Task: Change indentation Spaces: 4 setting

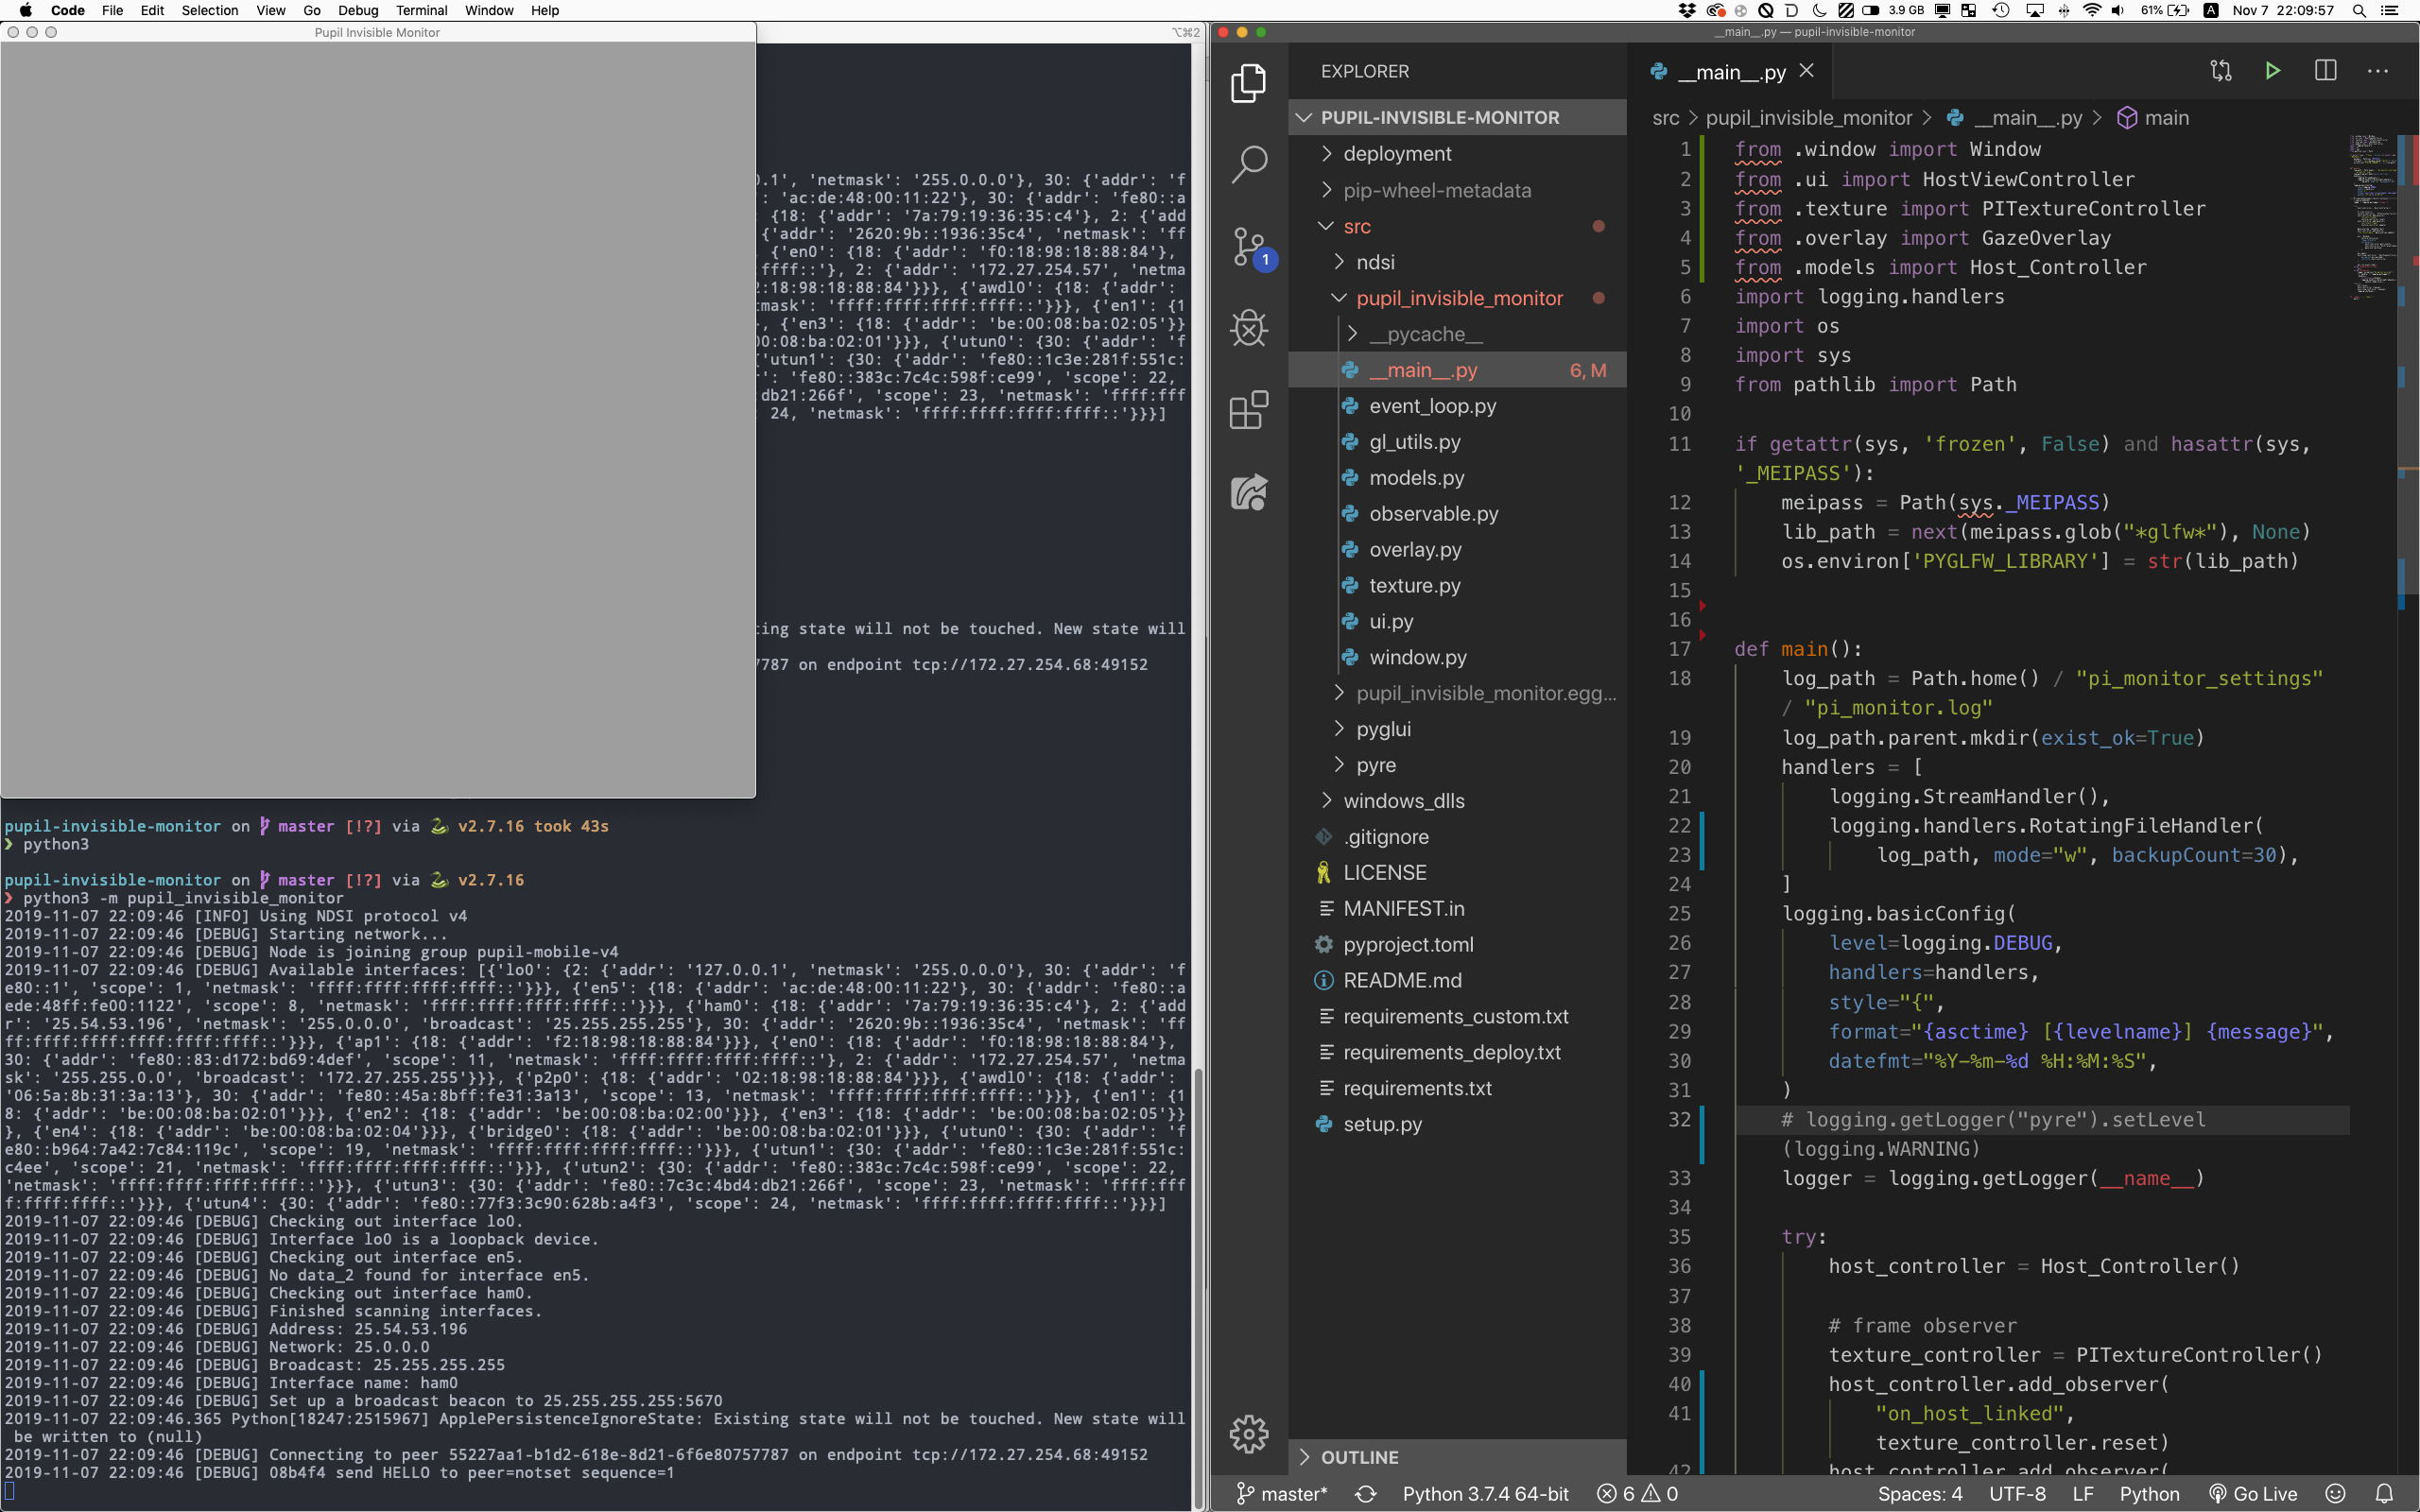Action: 1919,1494
